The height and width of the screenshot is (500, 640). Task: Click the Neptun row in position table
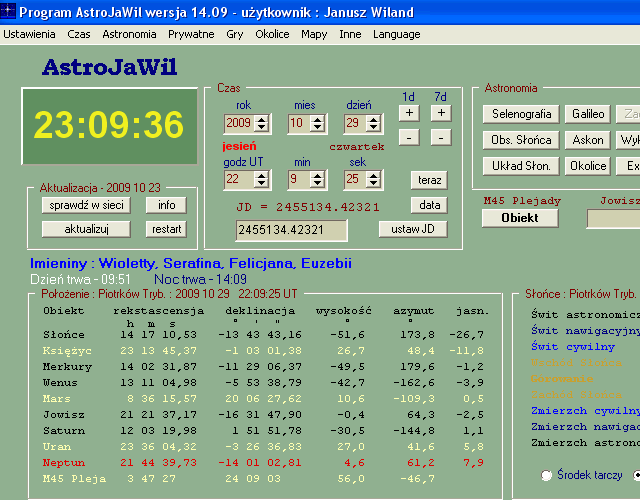pos(263,463)
